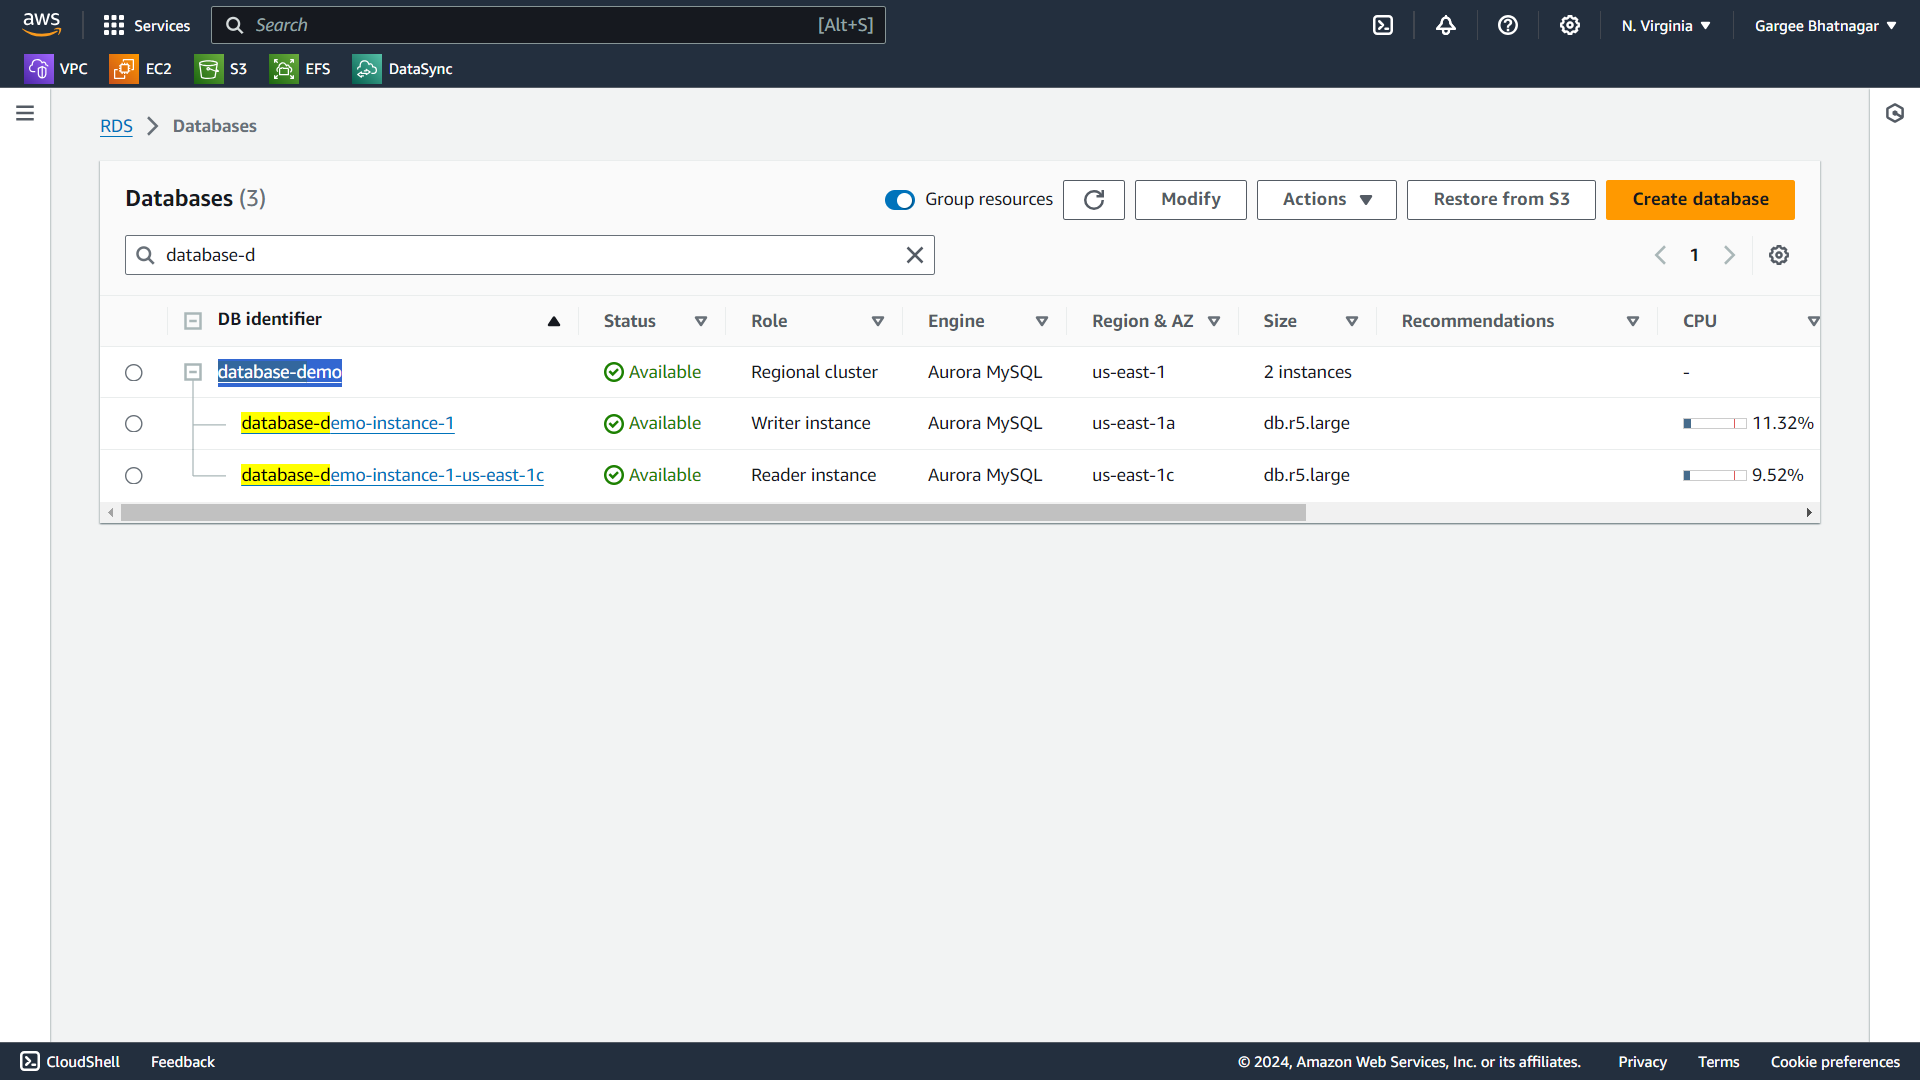
Task: Open table preferences gear icon
Action: point(1779,255)
